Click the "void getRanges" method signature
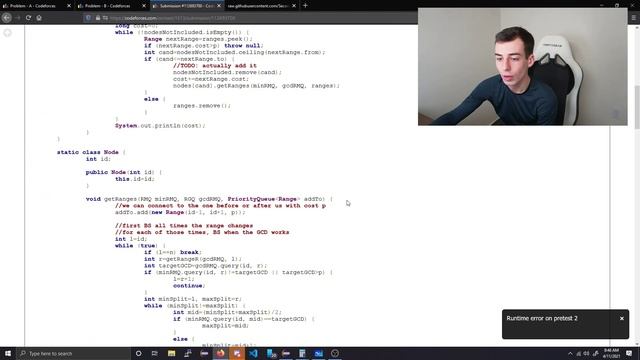 [x=209, y=199]
